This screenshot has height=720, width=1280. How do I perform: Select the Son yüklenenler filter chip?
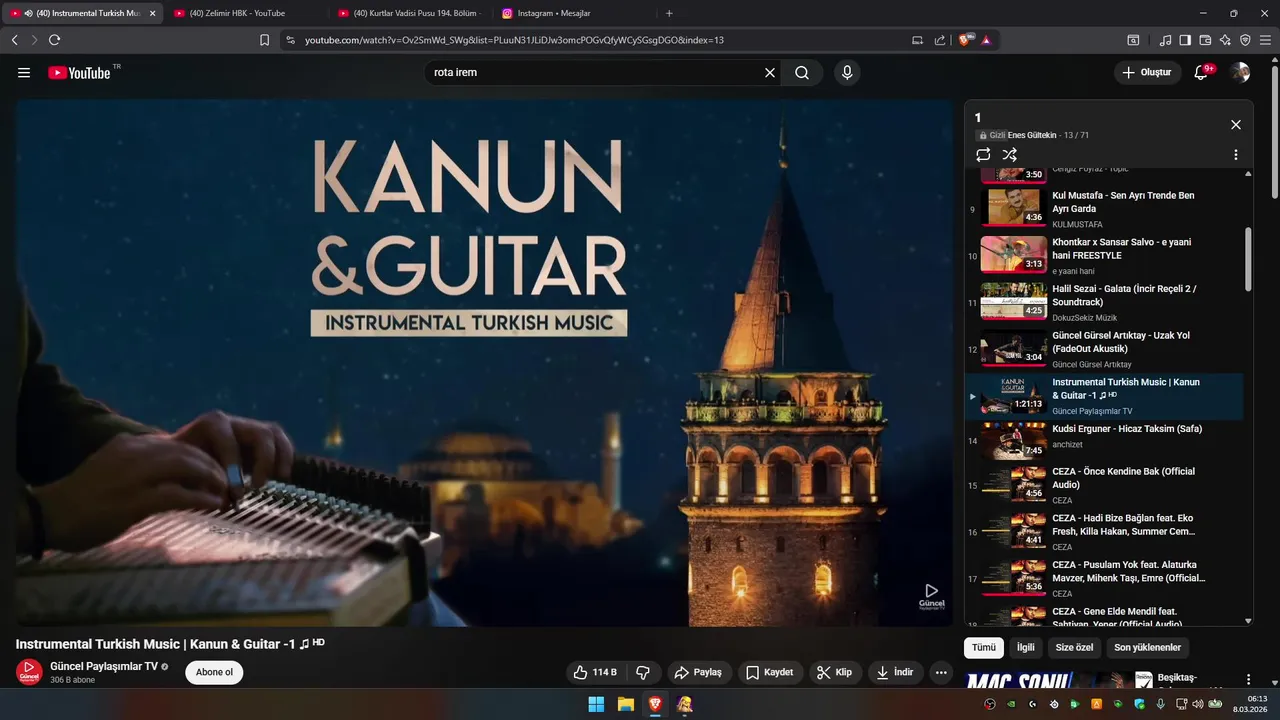(1148, 648)
